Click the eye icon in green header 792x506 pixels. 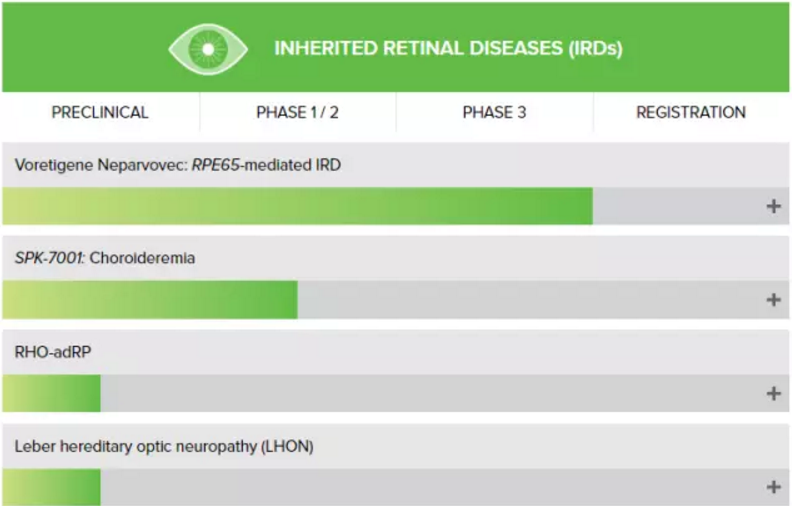click(208, 49)
